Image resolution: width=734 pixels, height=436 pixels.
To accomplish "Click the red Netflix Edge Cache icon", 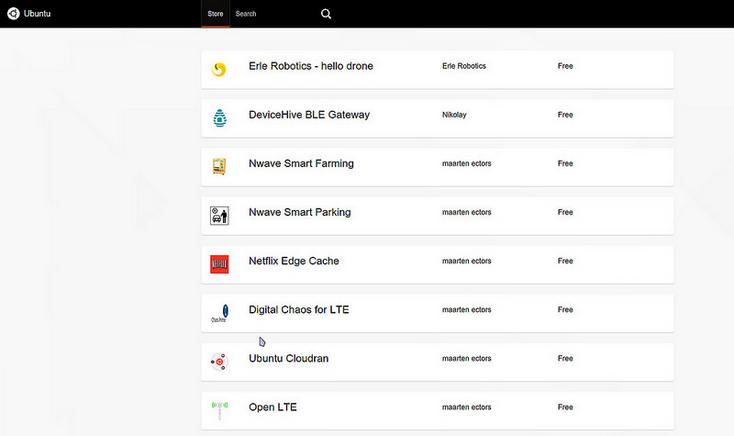I will (219, 264).
